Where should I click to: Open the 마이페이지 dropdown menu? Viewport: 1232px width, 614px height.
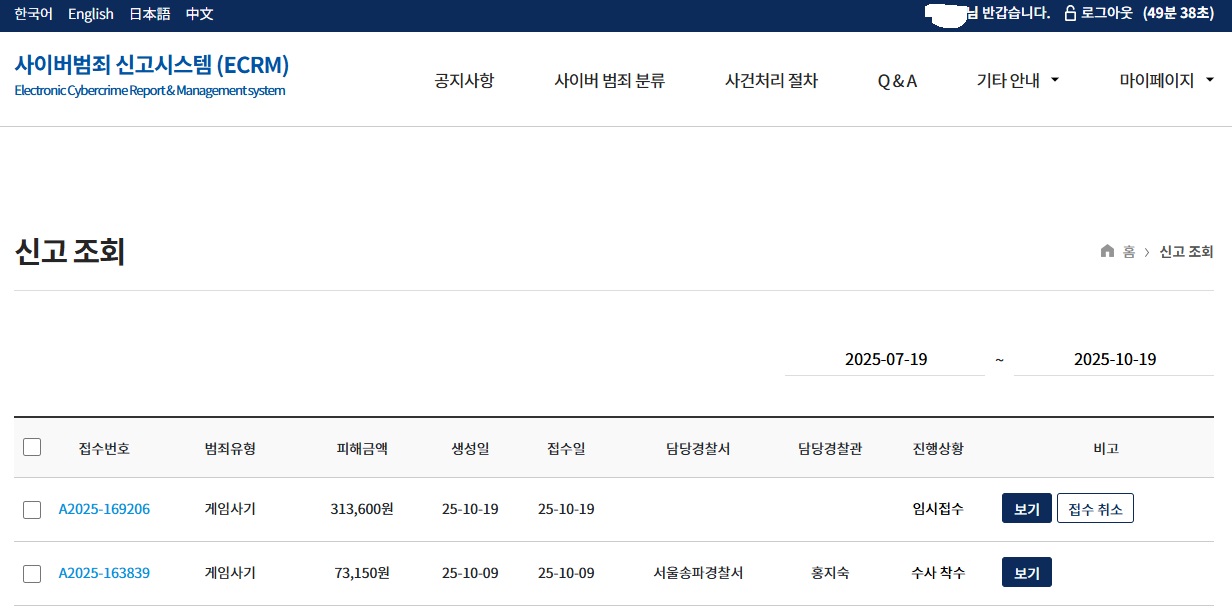click(1166, 81)
